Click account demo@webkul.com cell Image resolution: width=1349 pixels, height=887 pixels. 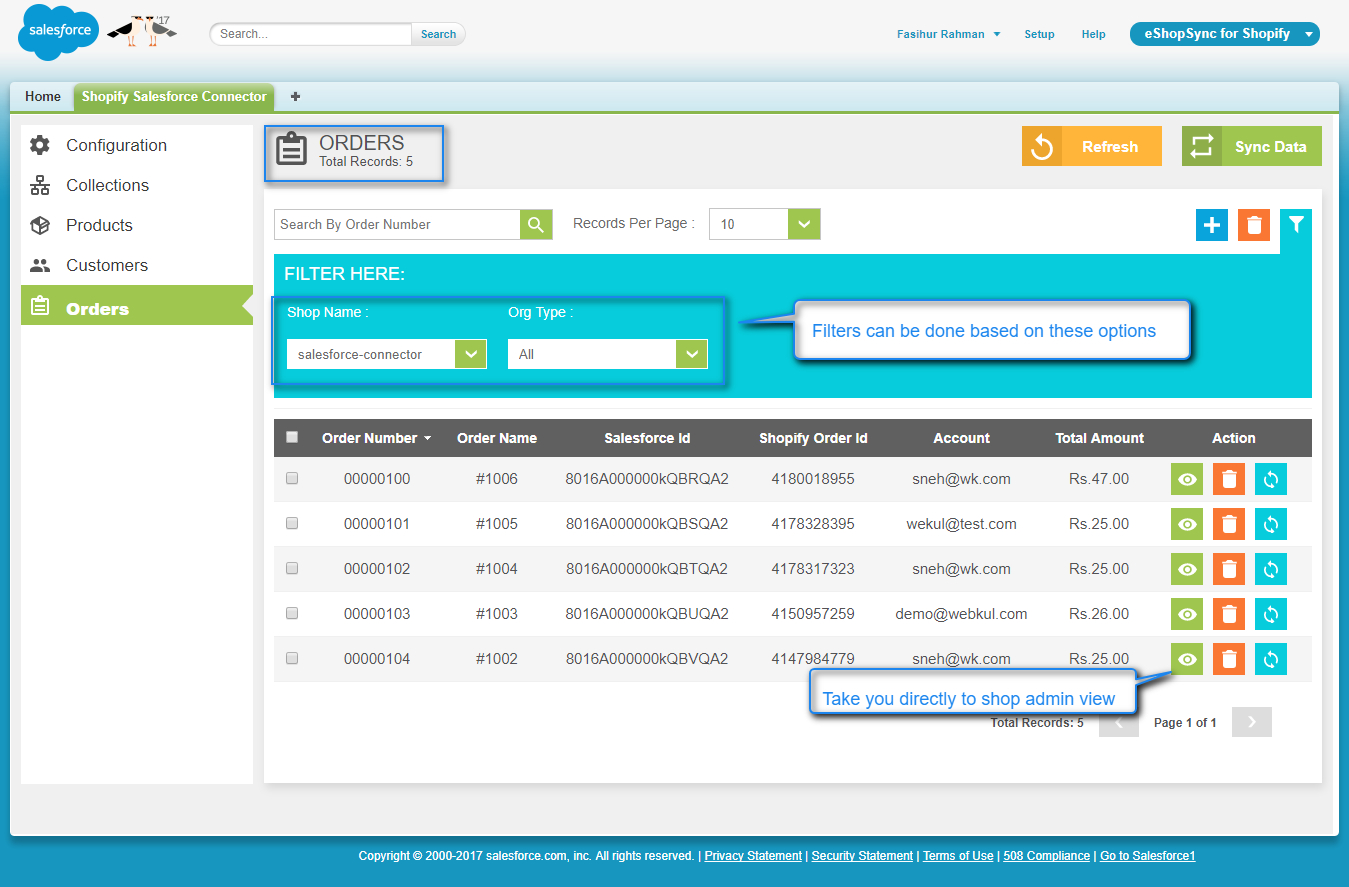click(x=961, y=614)
